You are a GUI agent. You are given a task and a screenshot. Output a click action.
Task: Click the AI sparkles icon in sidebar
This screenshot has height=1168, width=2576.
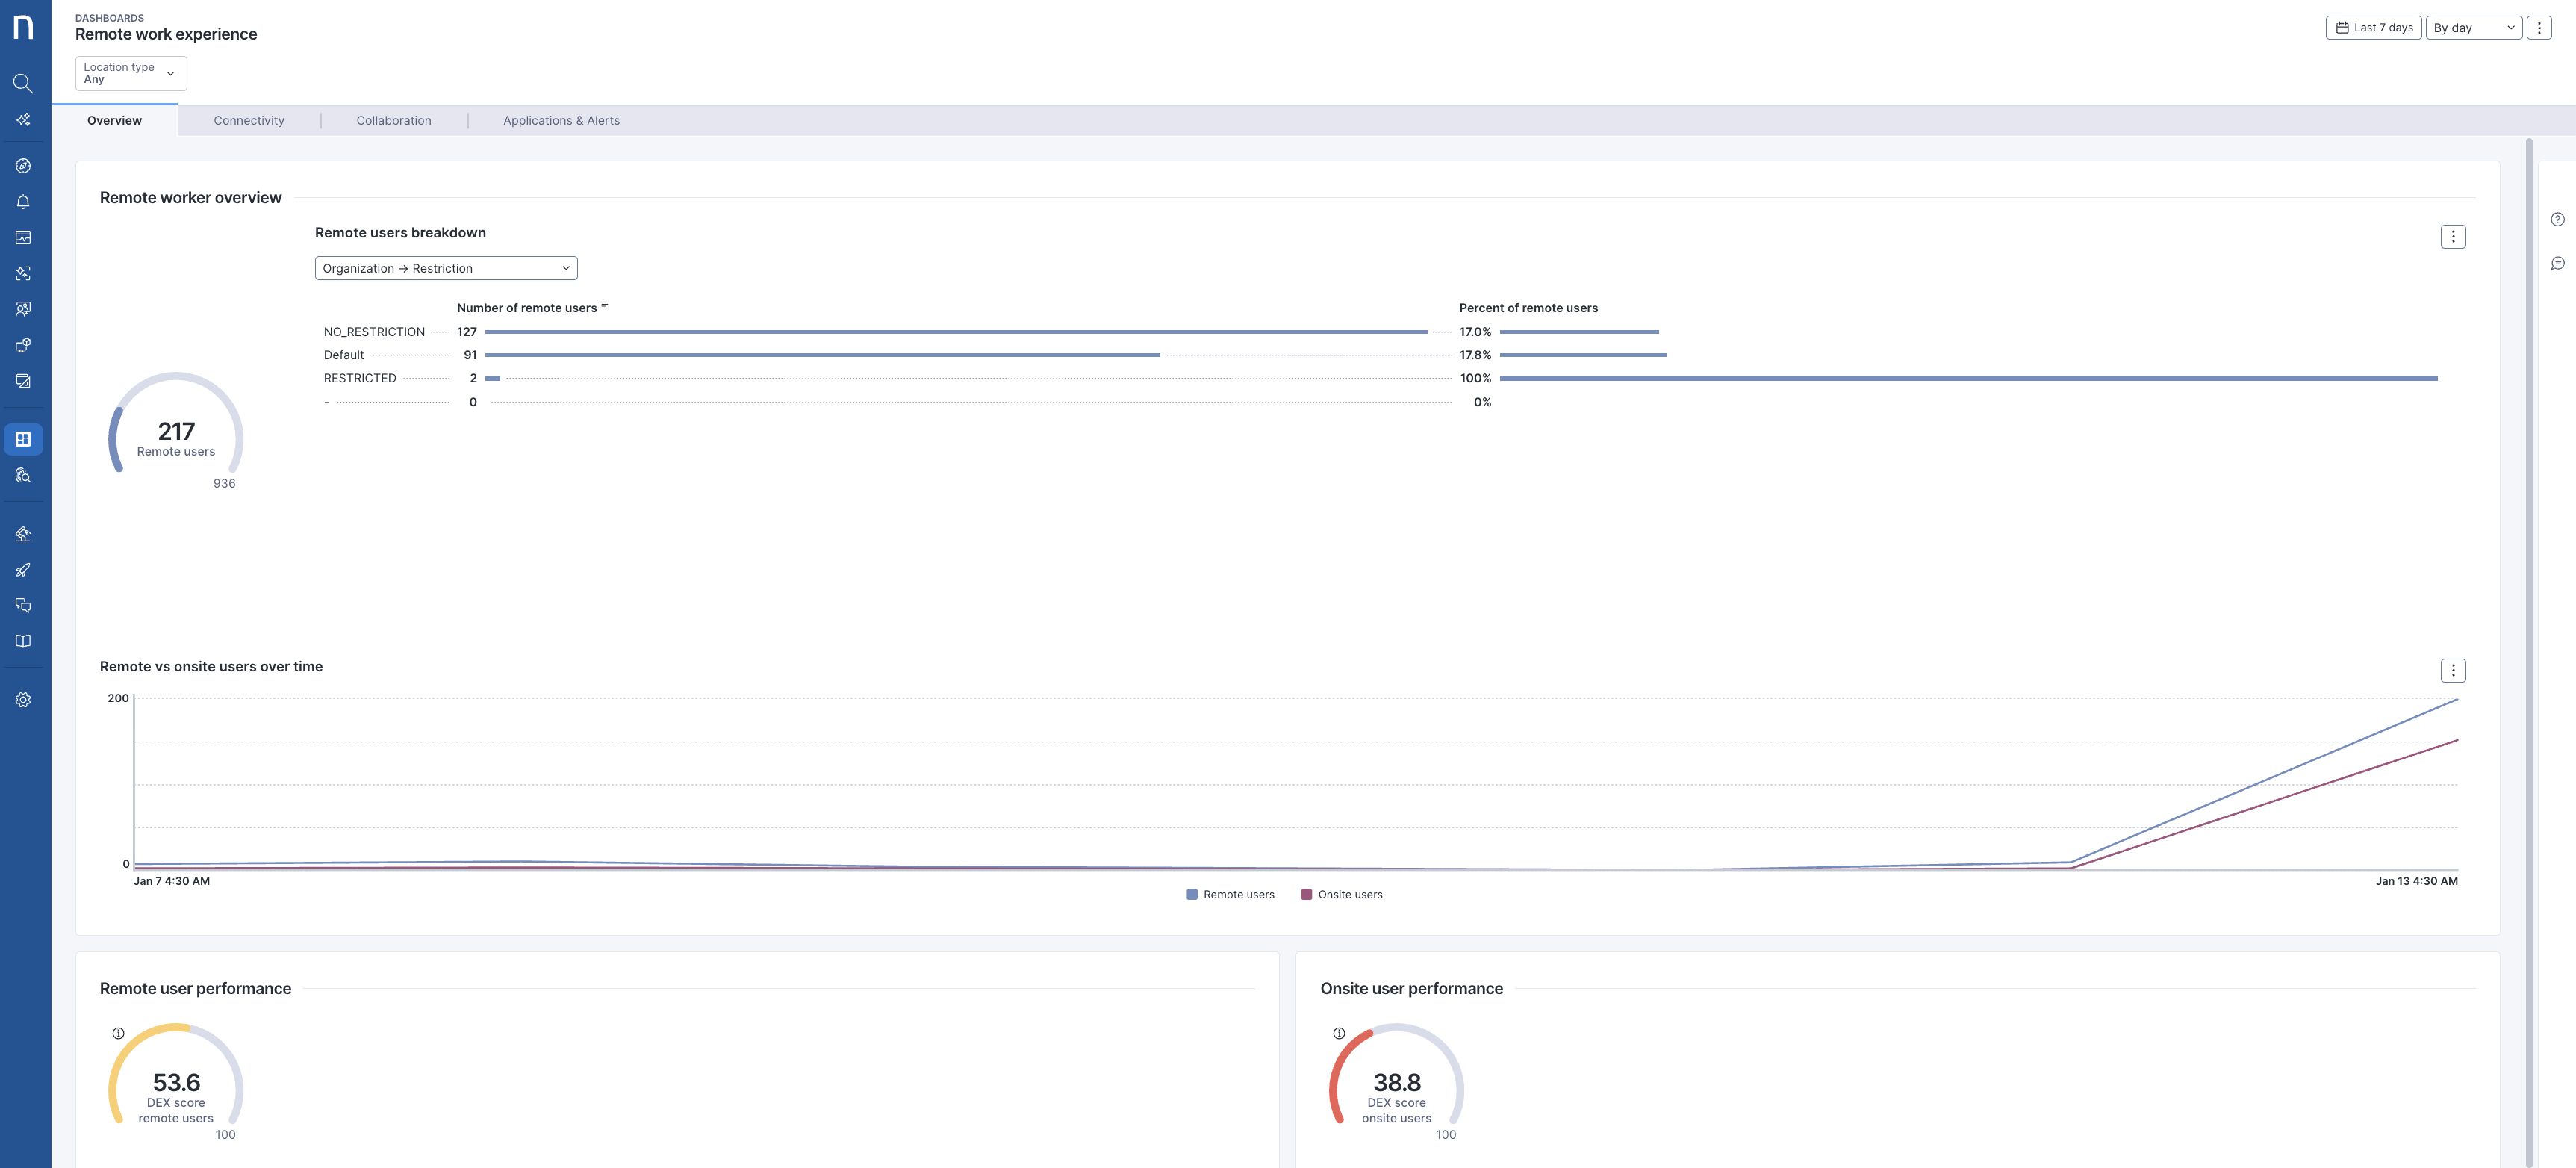[23, 120]
